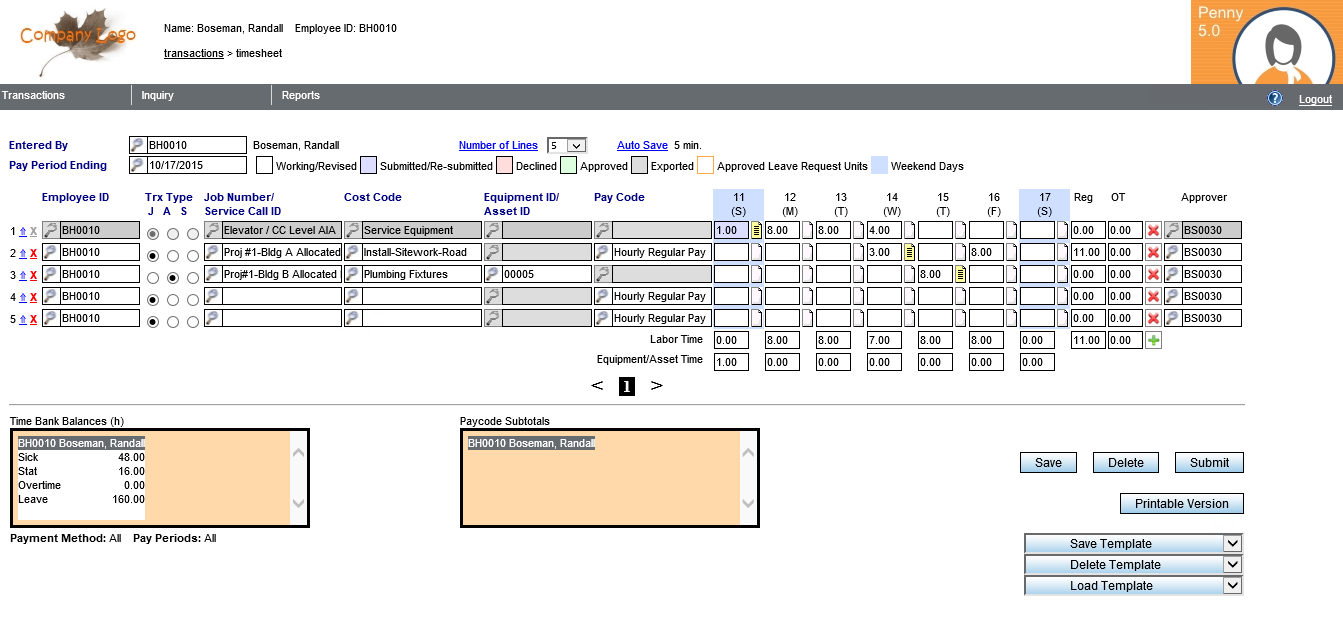This screenshot has height=617, width=1343.
Task: Click the move-up arrow on line 3
Action: coord(22,275)
